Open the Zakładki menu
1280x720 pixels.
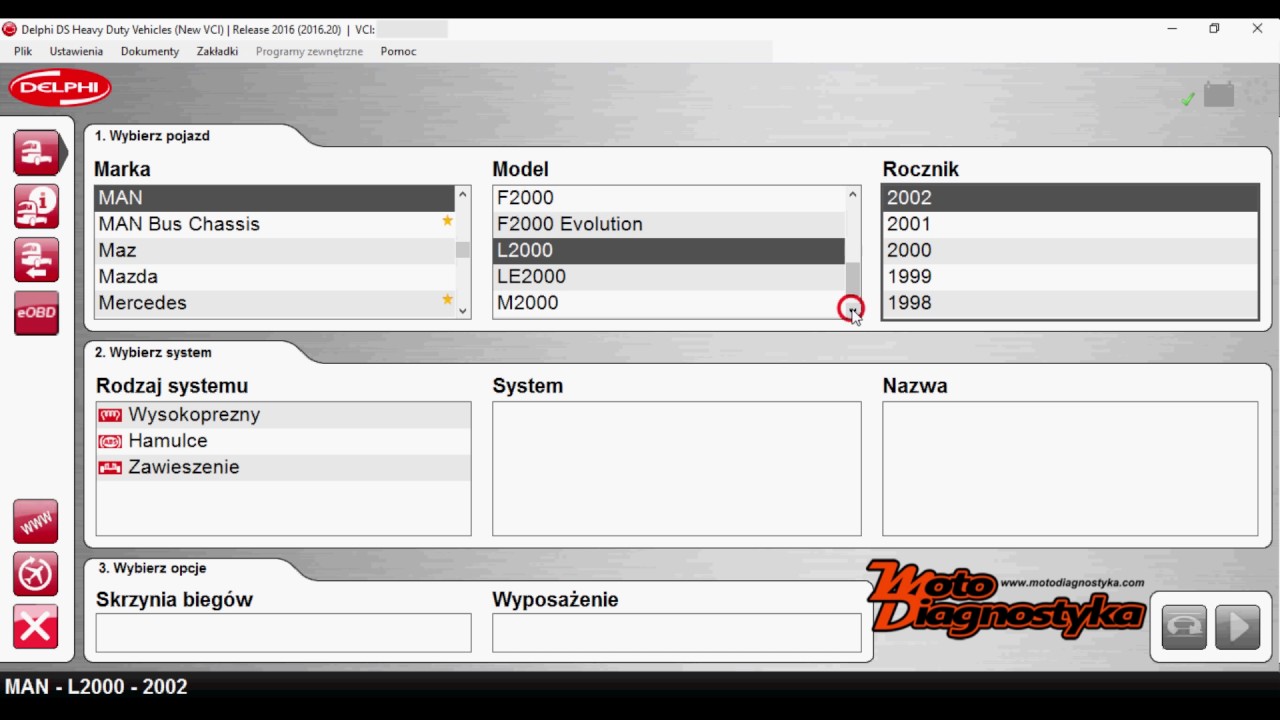(217, 51)
